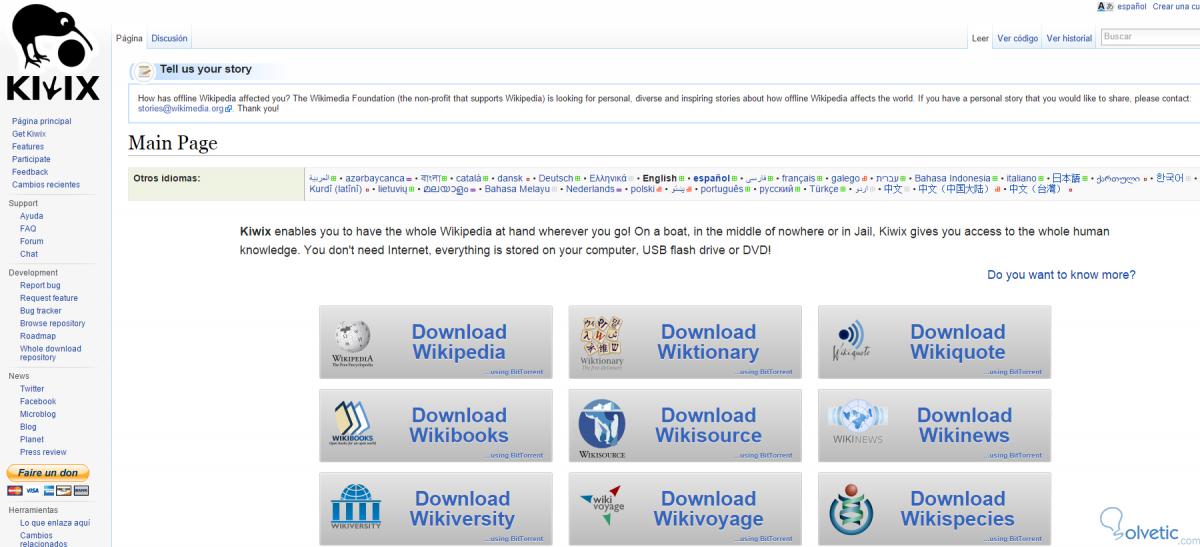
Task: Open the Roadmap sidebar link
Action: pos(38,336)
